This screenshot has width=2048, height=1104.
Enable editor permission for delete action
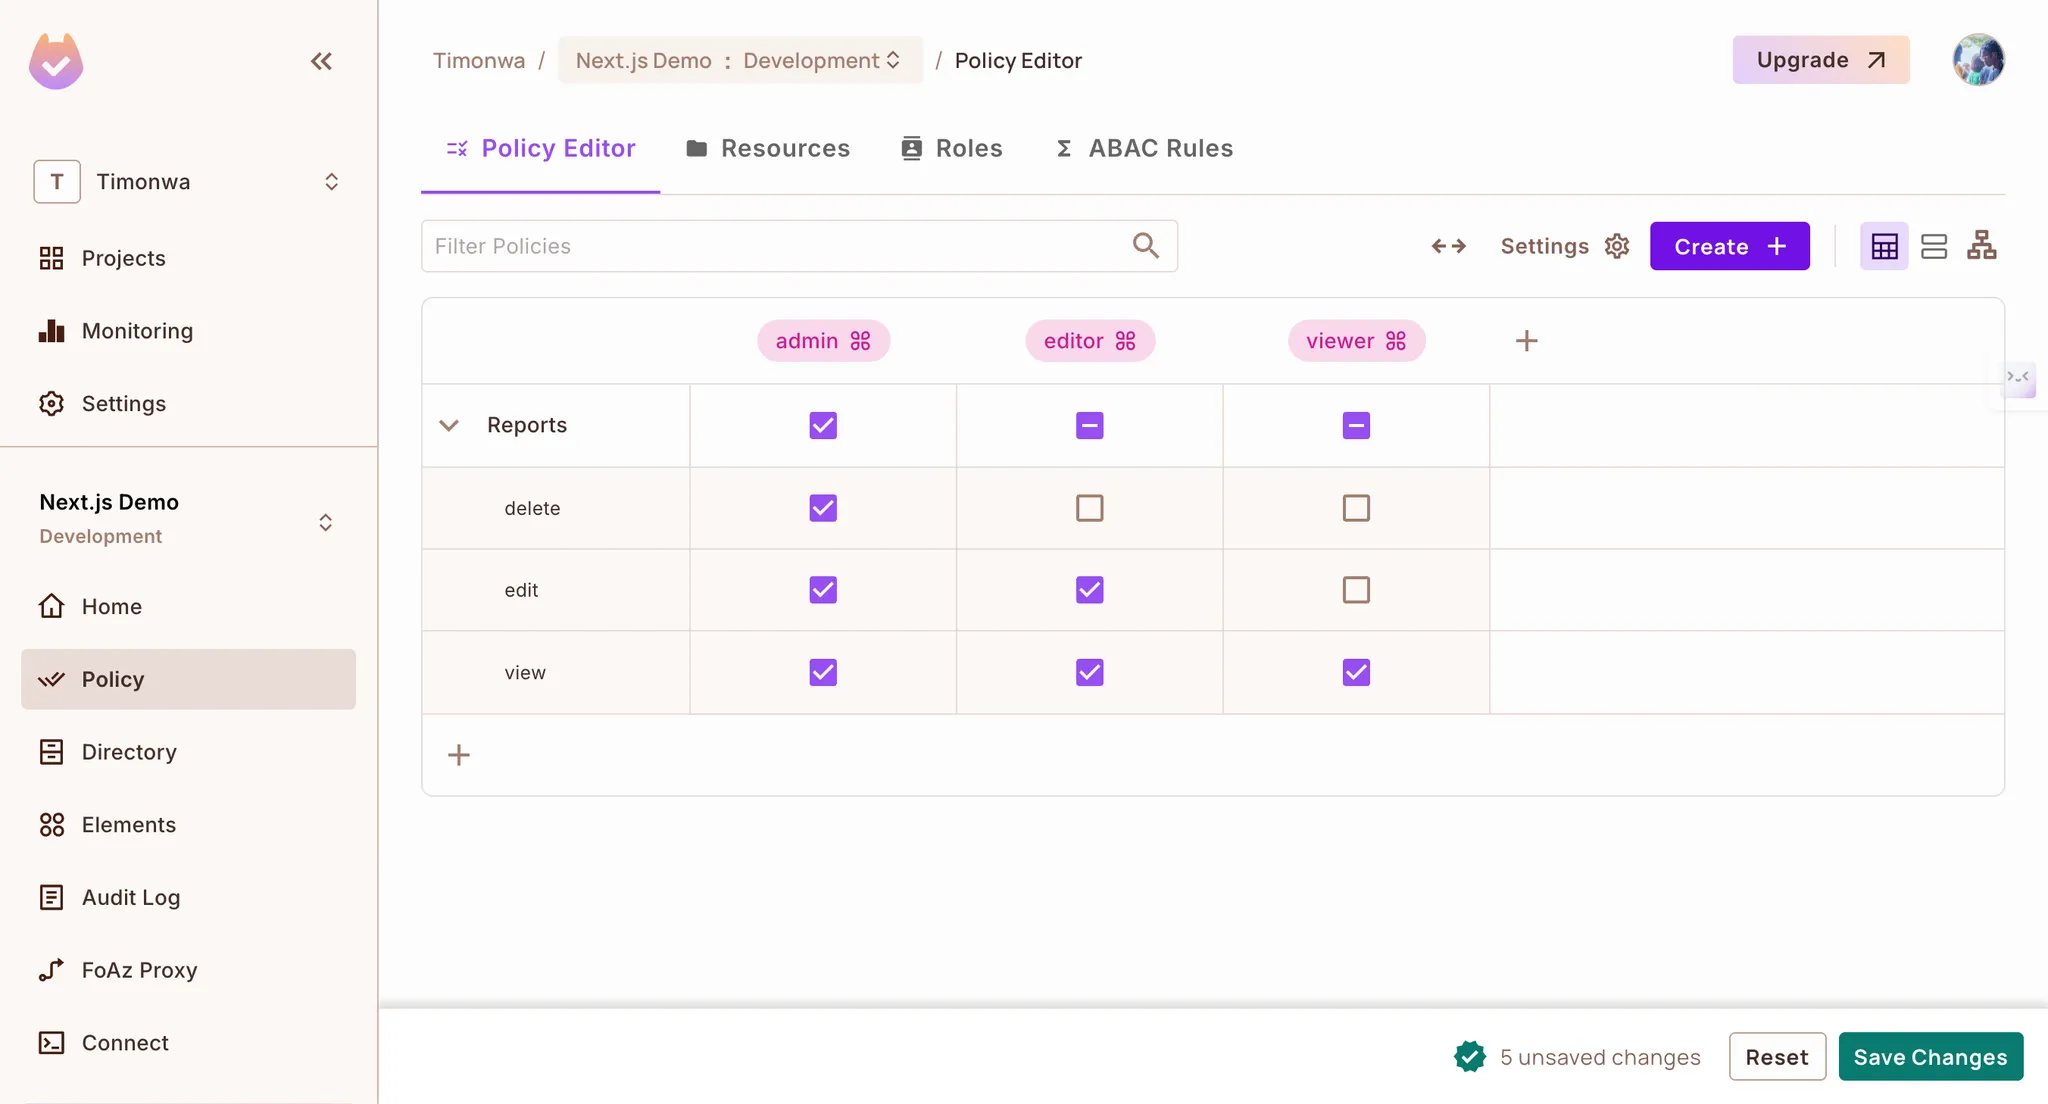[1089, 507]
